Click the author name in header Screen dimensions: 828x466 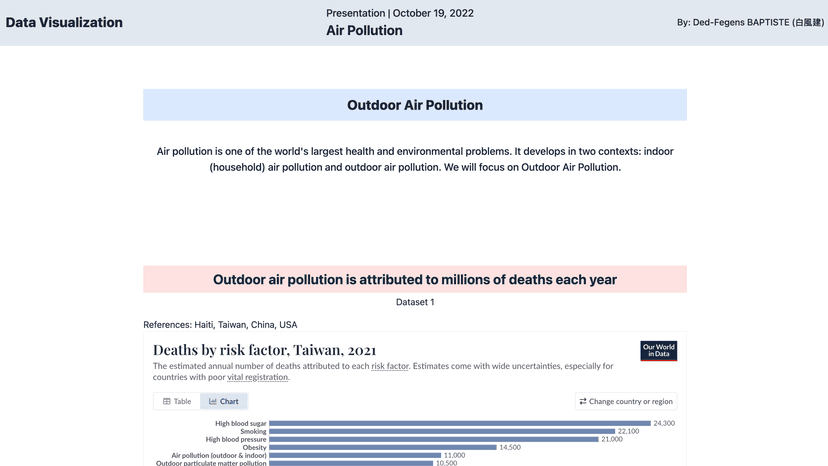(x=750, y=23)
